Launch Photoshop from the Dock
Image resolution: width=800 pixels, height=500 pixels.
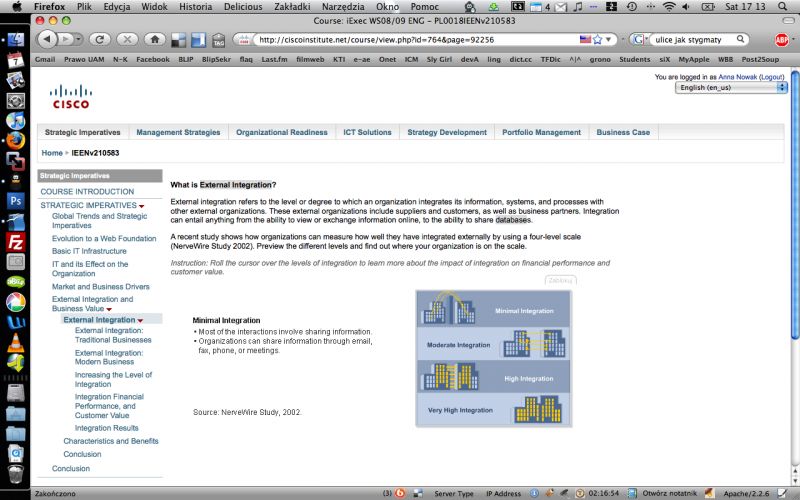[x=15, y=201]
